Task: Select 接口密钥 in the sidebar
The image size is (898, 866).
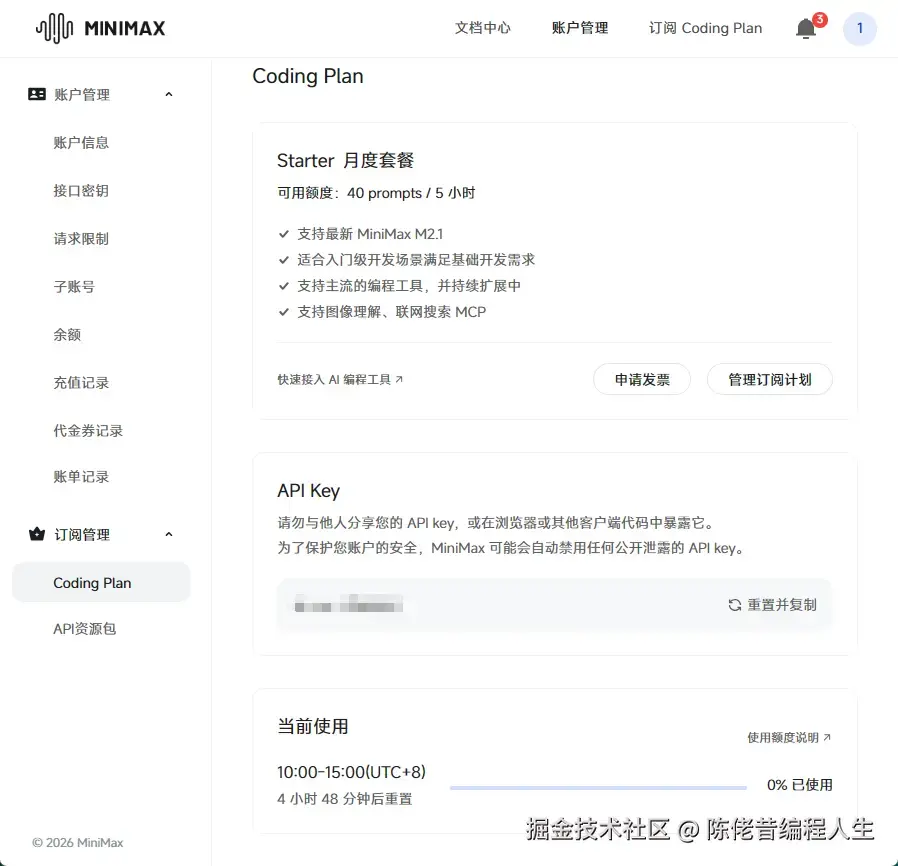Action: coord(80,190)
